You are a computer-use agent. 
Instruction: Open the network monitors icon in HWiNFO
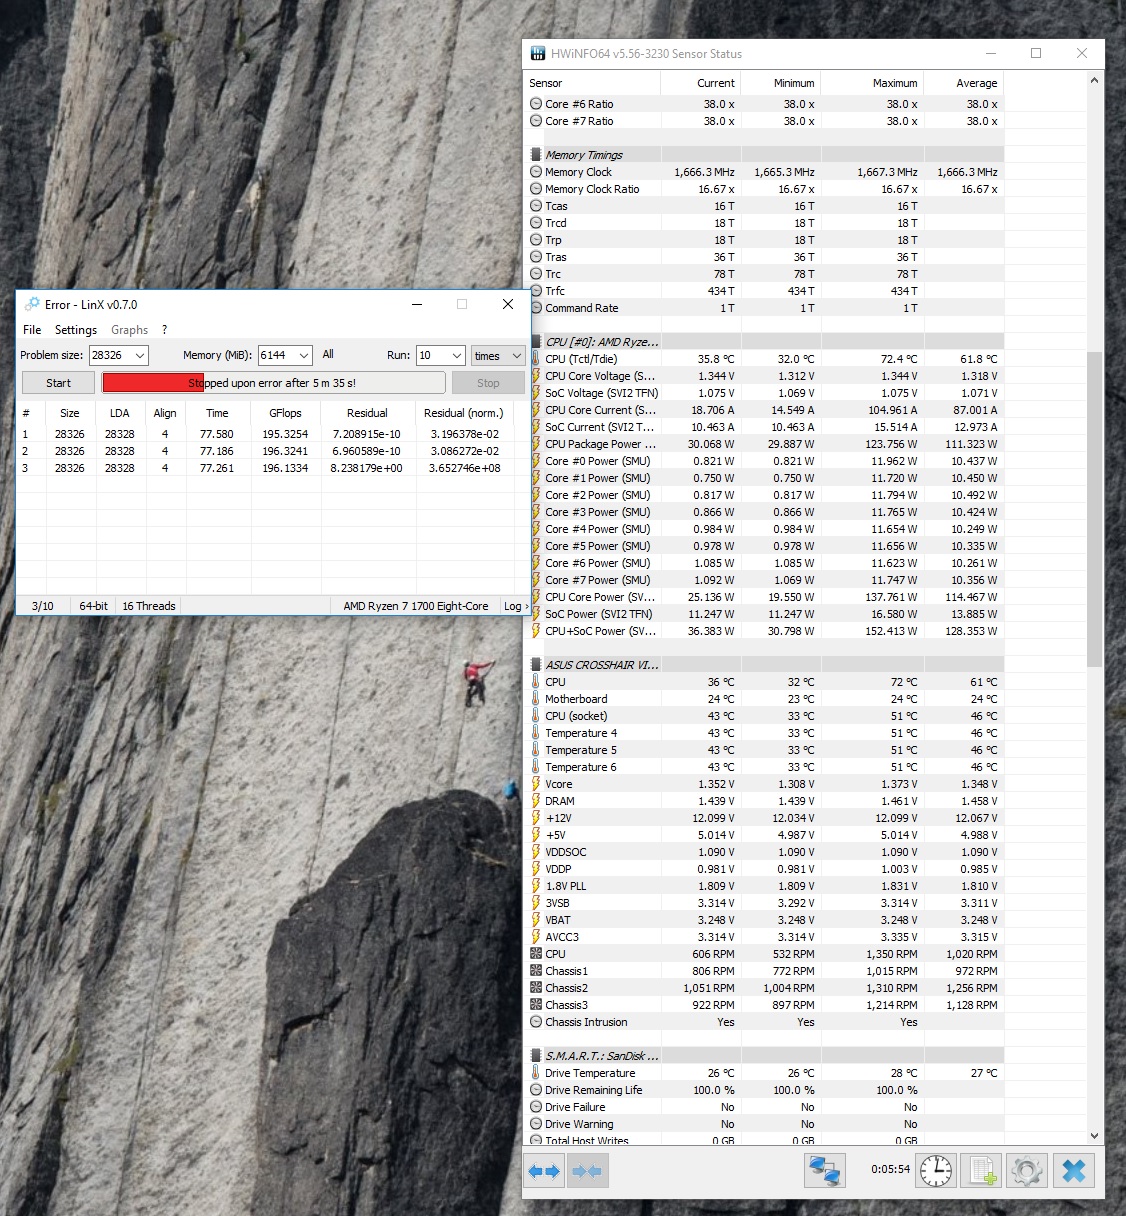click(824, 1171)
